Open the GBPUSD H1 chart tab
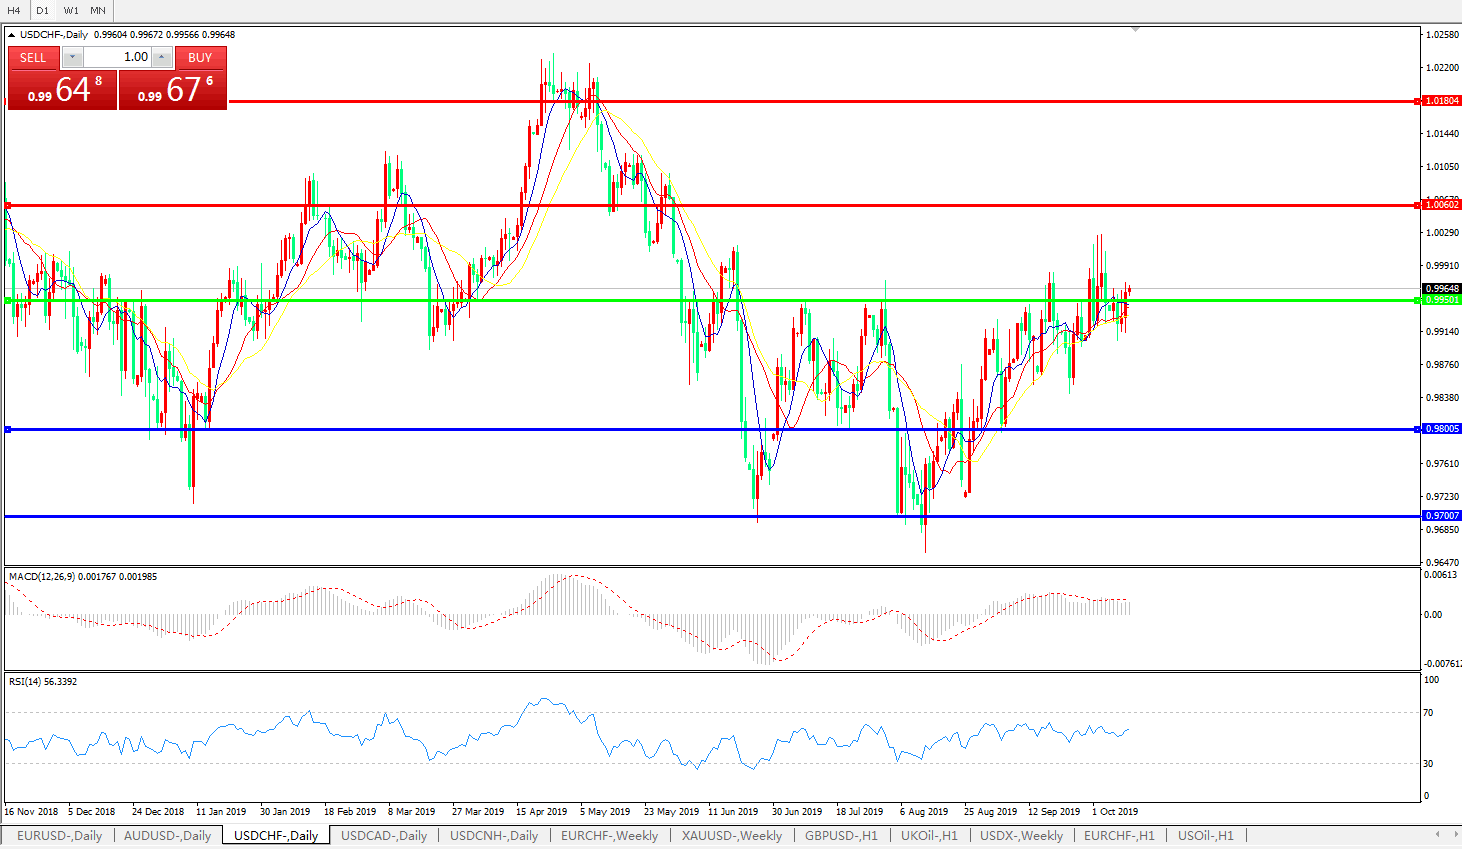1462x849 pixels. 841,836
